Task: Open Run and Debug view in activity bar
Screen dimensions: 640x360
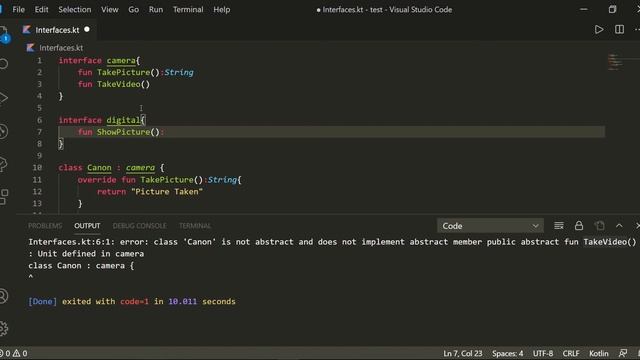Action: [x=4, y=98]
